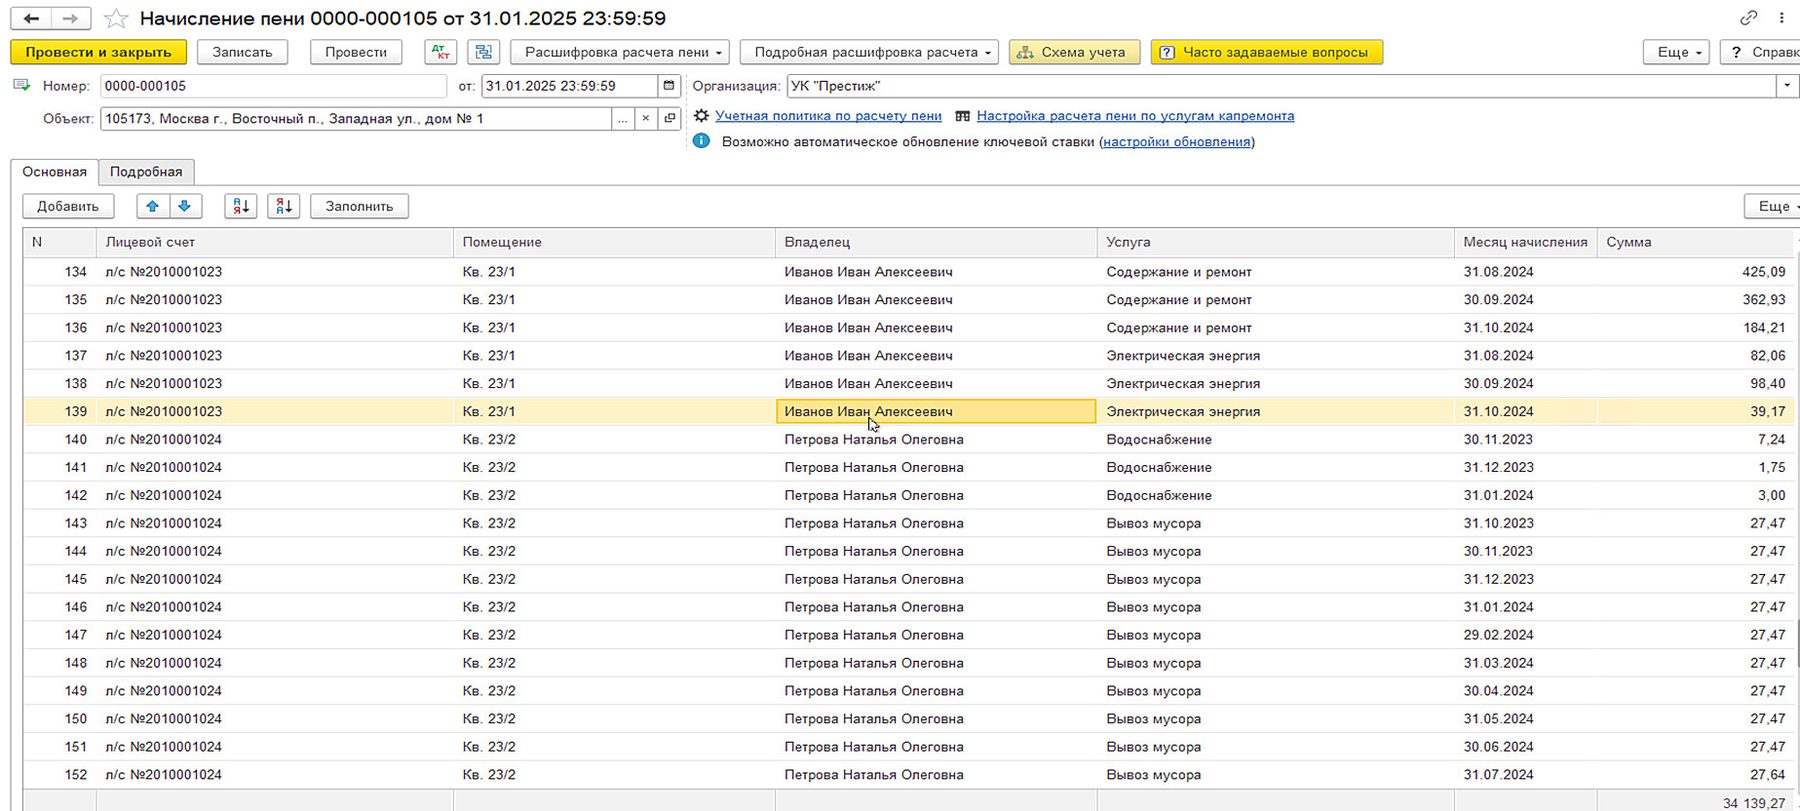Click the Номер input field
Screen dimensions: 1800x811
pos(273,86)
